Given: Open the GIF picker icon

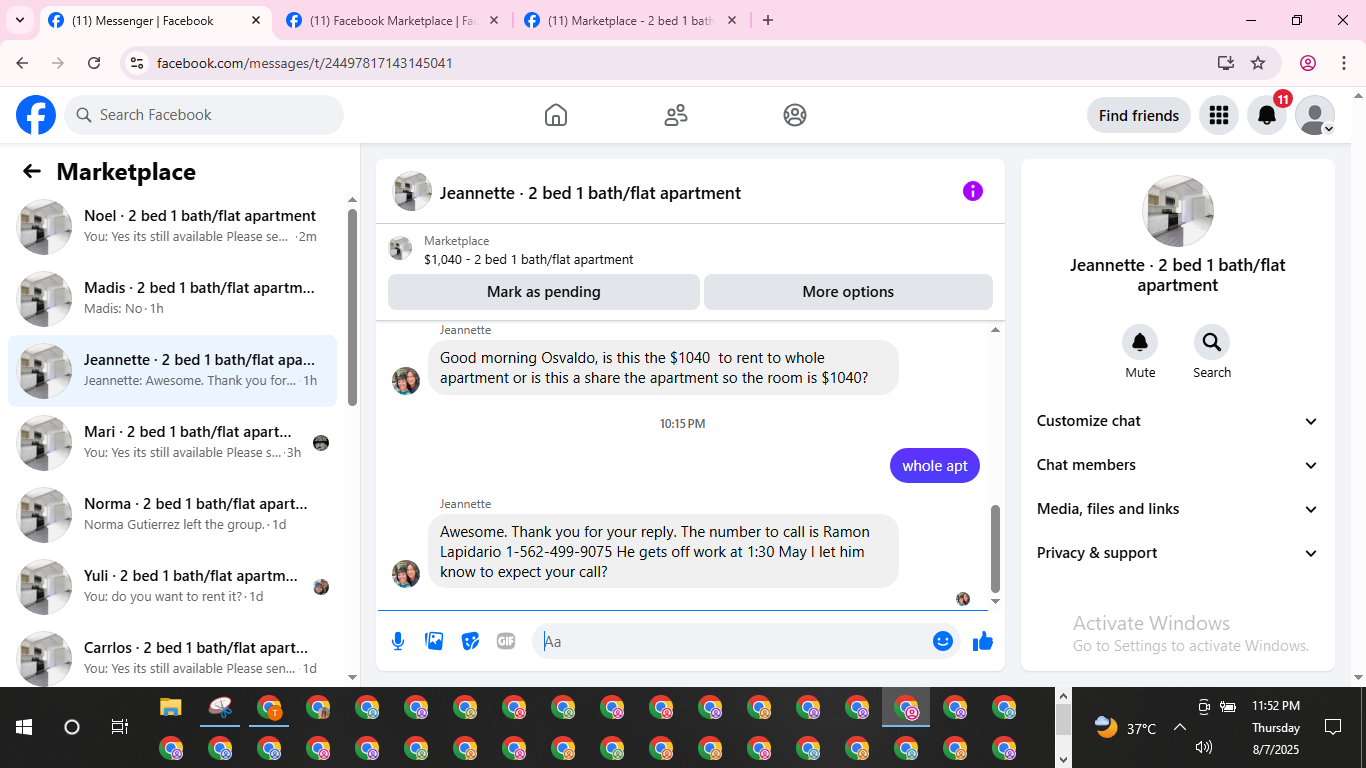Looking at the screenshot, I should point(506,641).
